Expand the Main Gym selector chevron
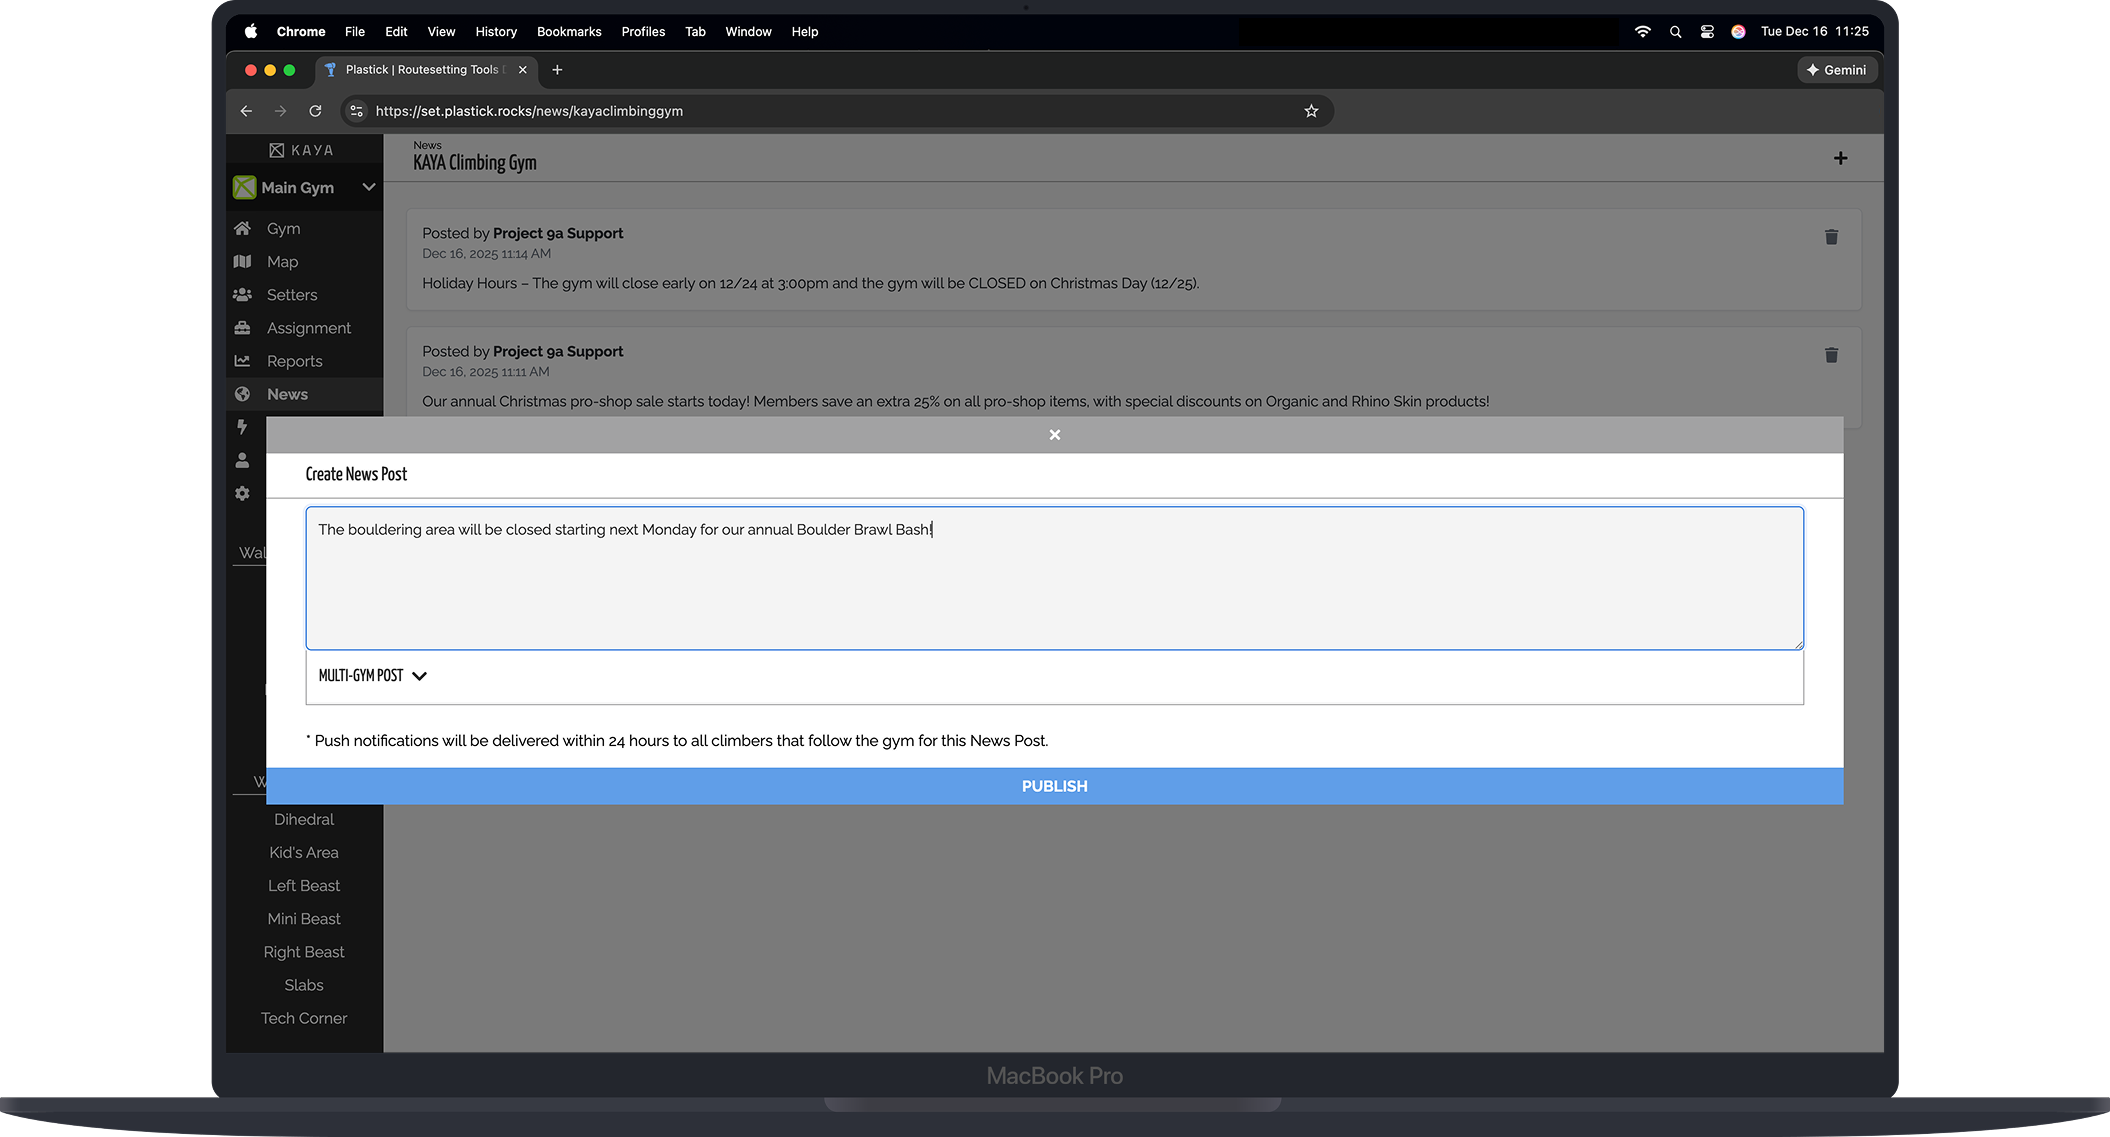2110x1137 pixels. point(368,187)
